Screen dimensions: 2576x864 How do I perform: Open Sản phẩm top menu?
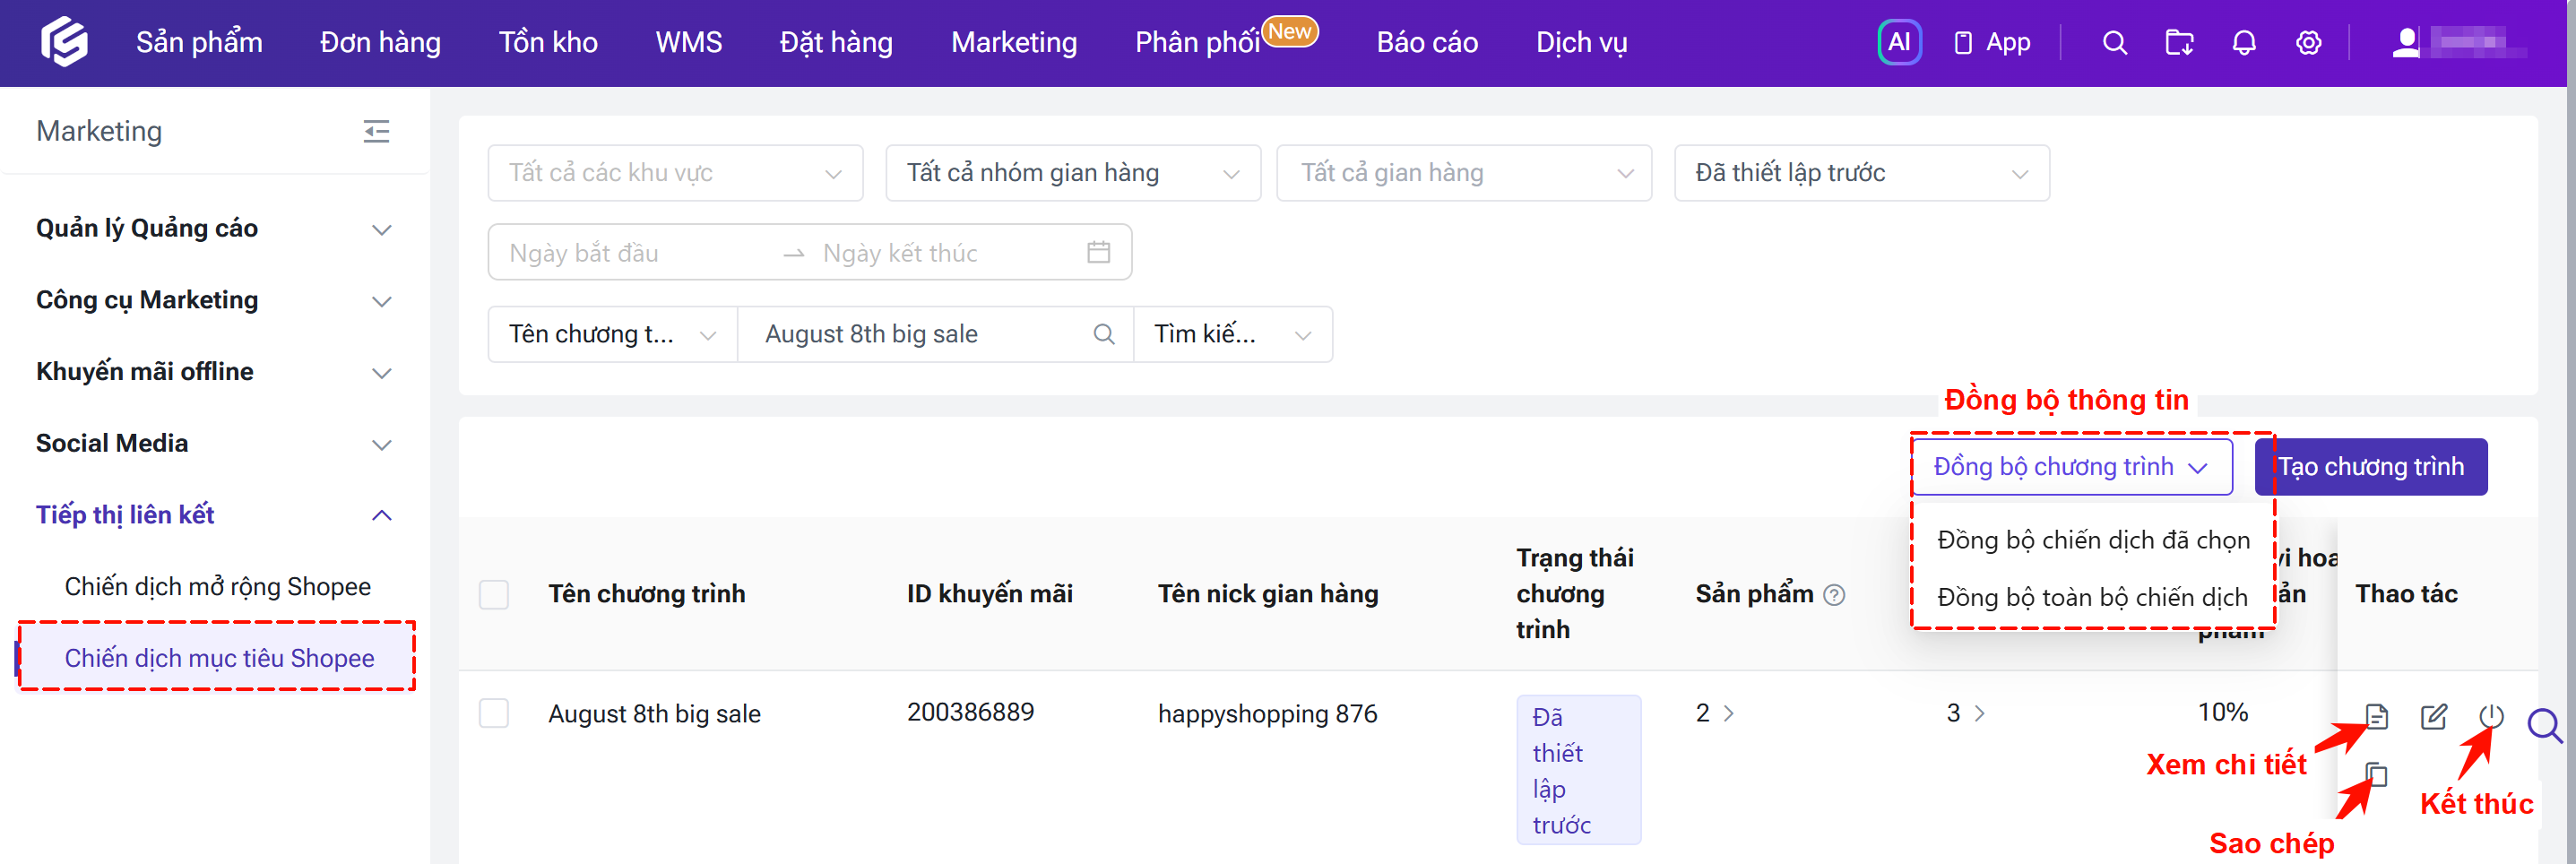(200, 43)
